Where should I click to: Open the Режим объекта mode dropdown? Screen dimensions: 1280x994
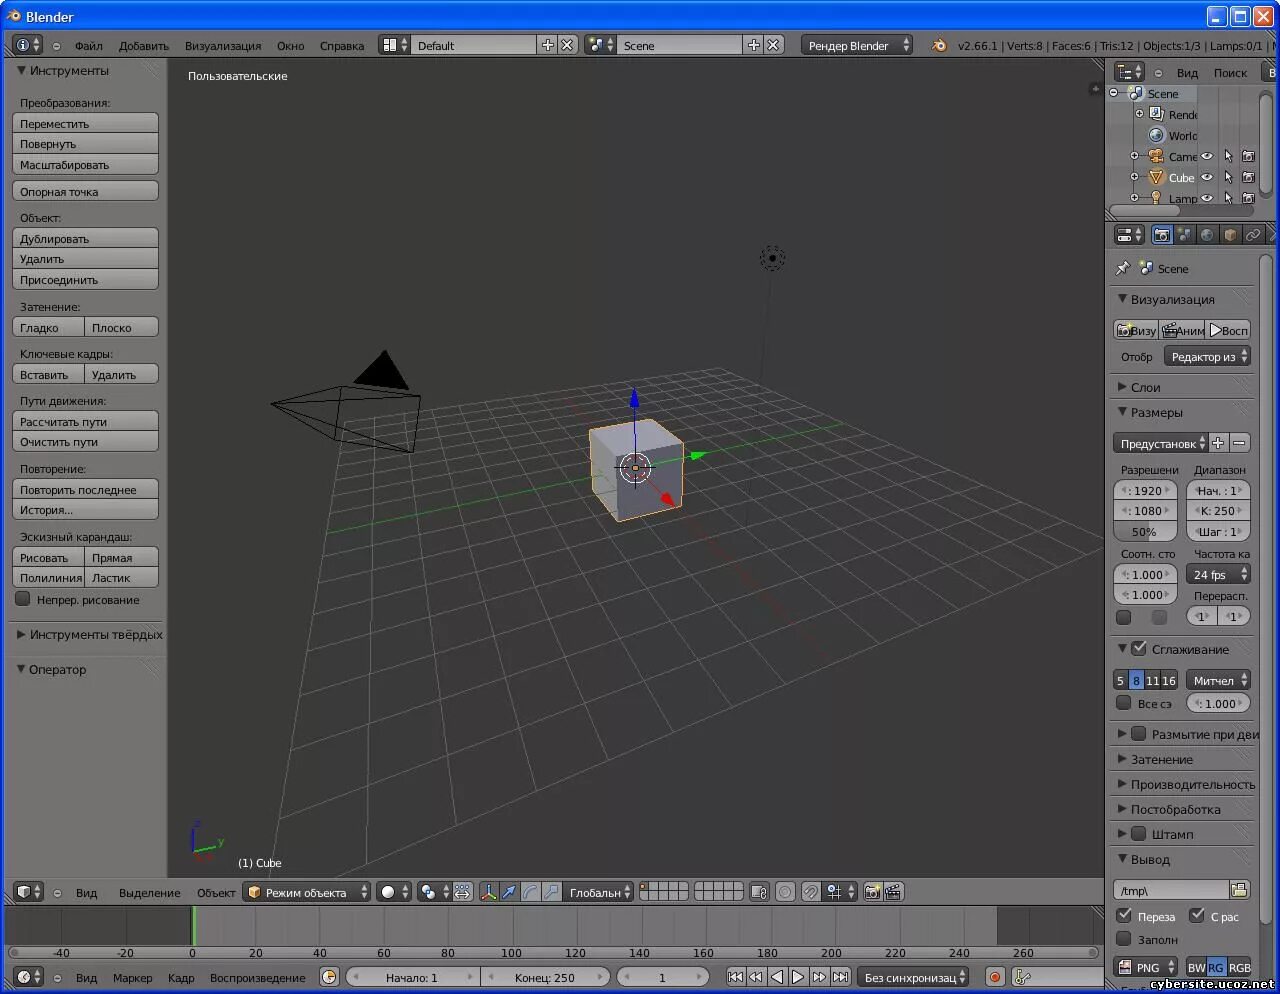coord(307,892)
